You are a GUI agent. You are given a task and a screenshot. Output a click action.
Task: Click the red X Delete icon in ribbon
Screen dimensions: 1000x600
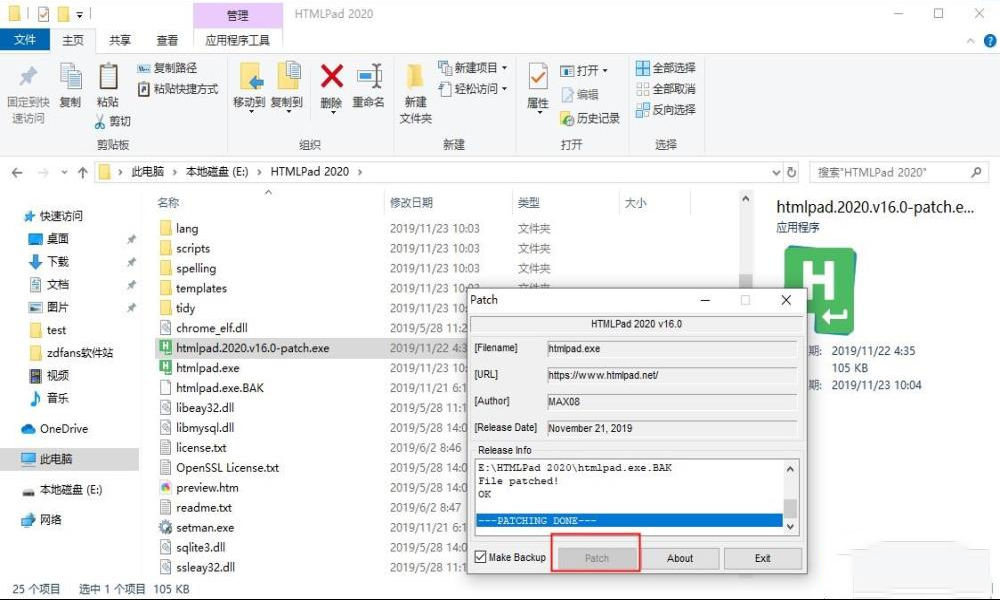(331, 78)
